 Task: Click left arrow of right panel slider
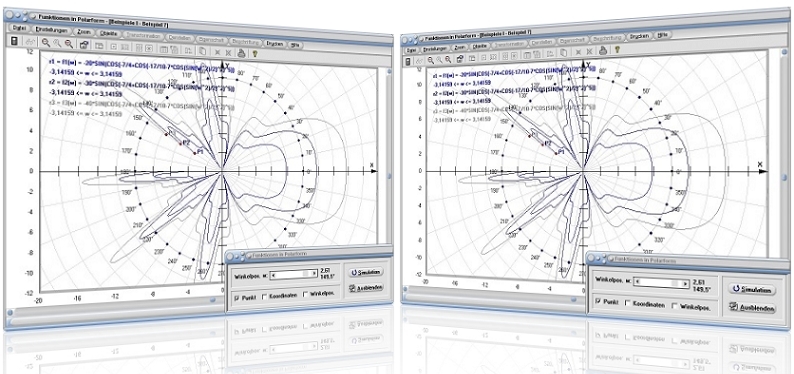tap(638, 280)
